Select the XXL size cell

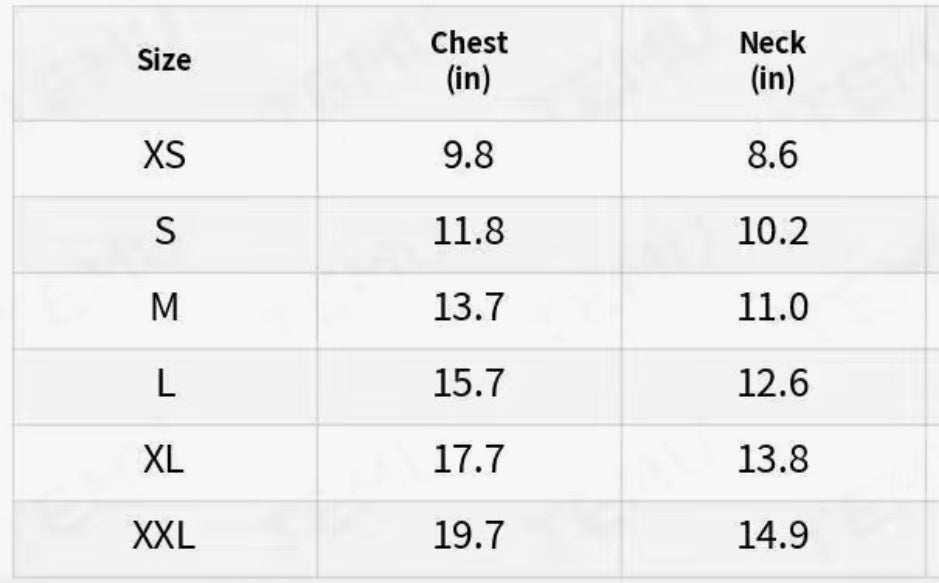click(x=164, y=537)
